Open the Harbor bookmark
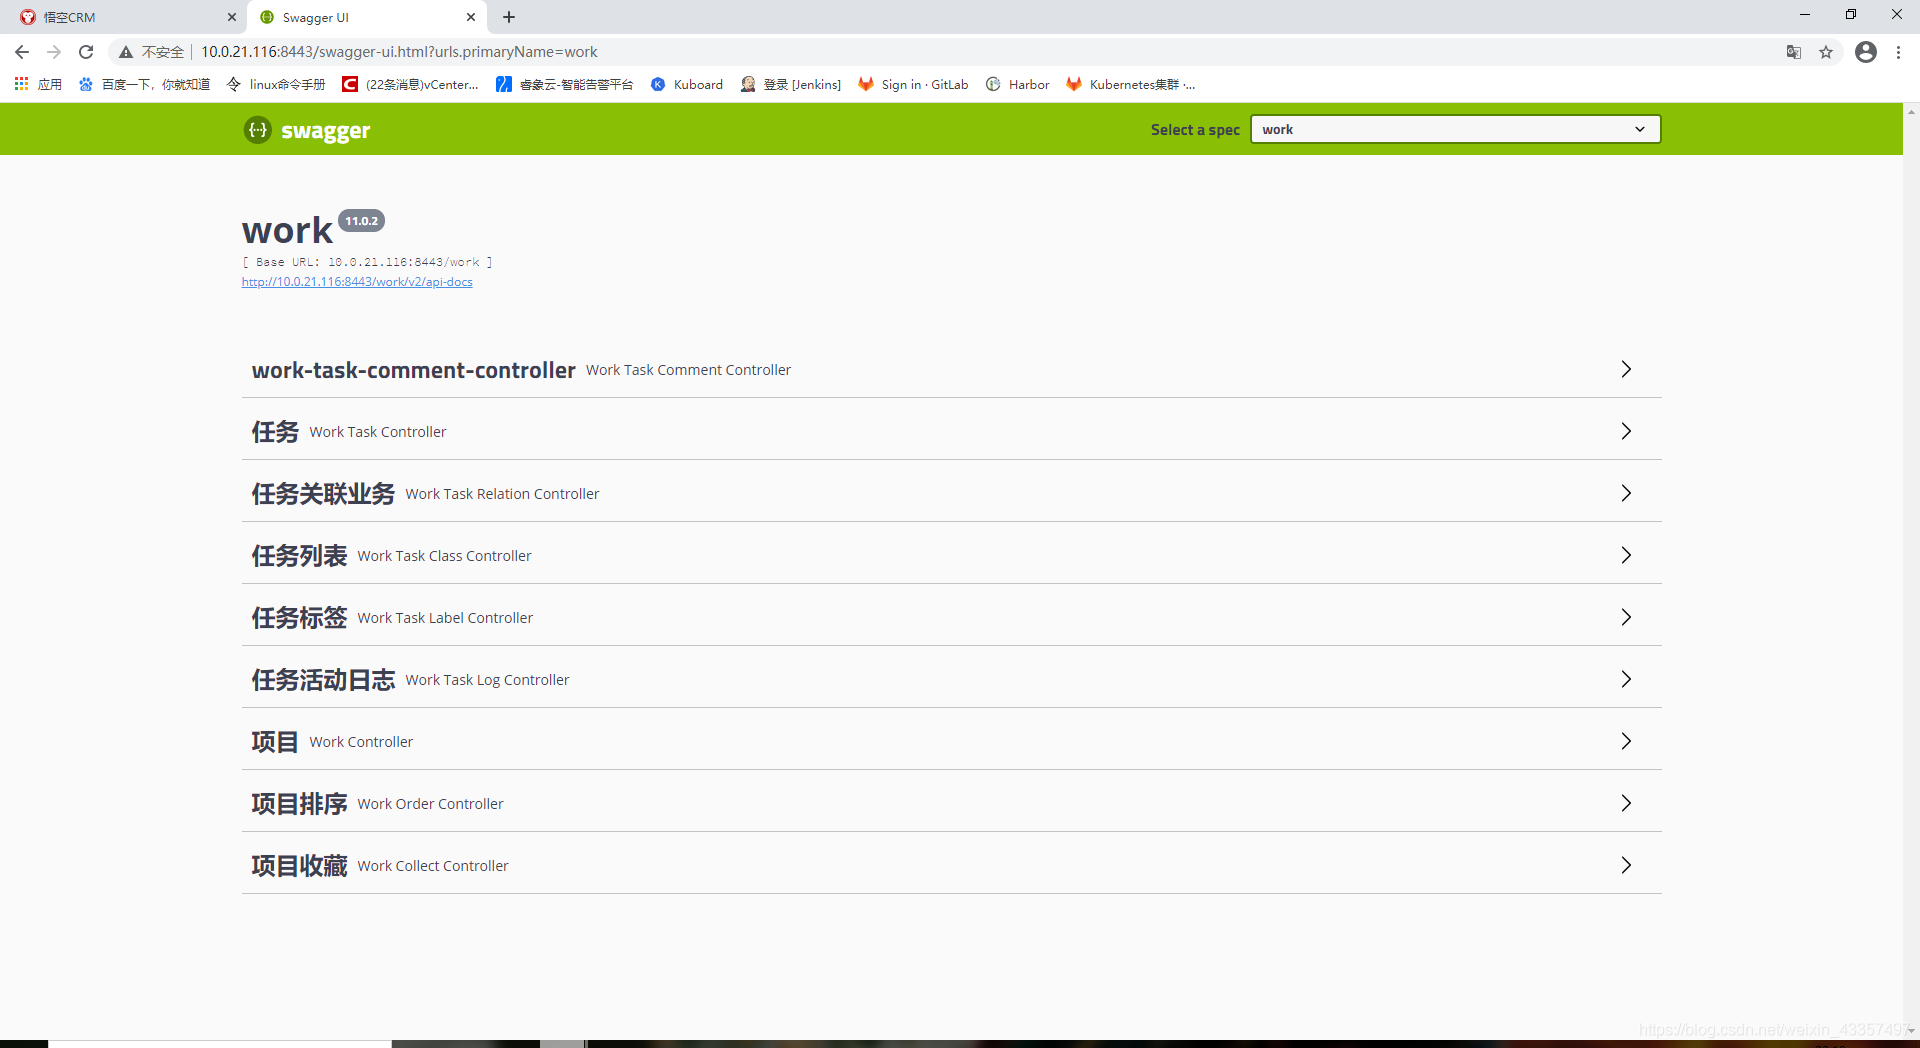1920x1048 pixels. coord(1018,84)
